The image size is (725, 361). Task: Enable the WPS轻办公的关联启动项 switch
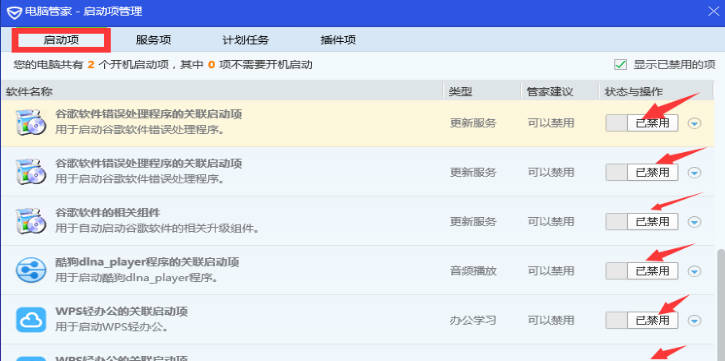[x=642, y=320]
